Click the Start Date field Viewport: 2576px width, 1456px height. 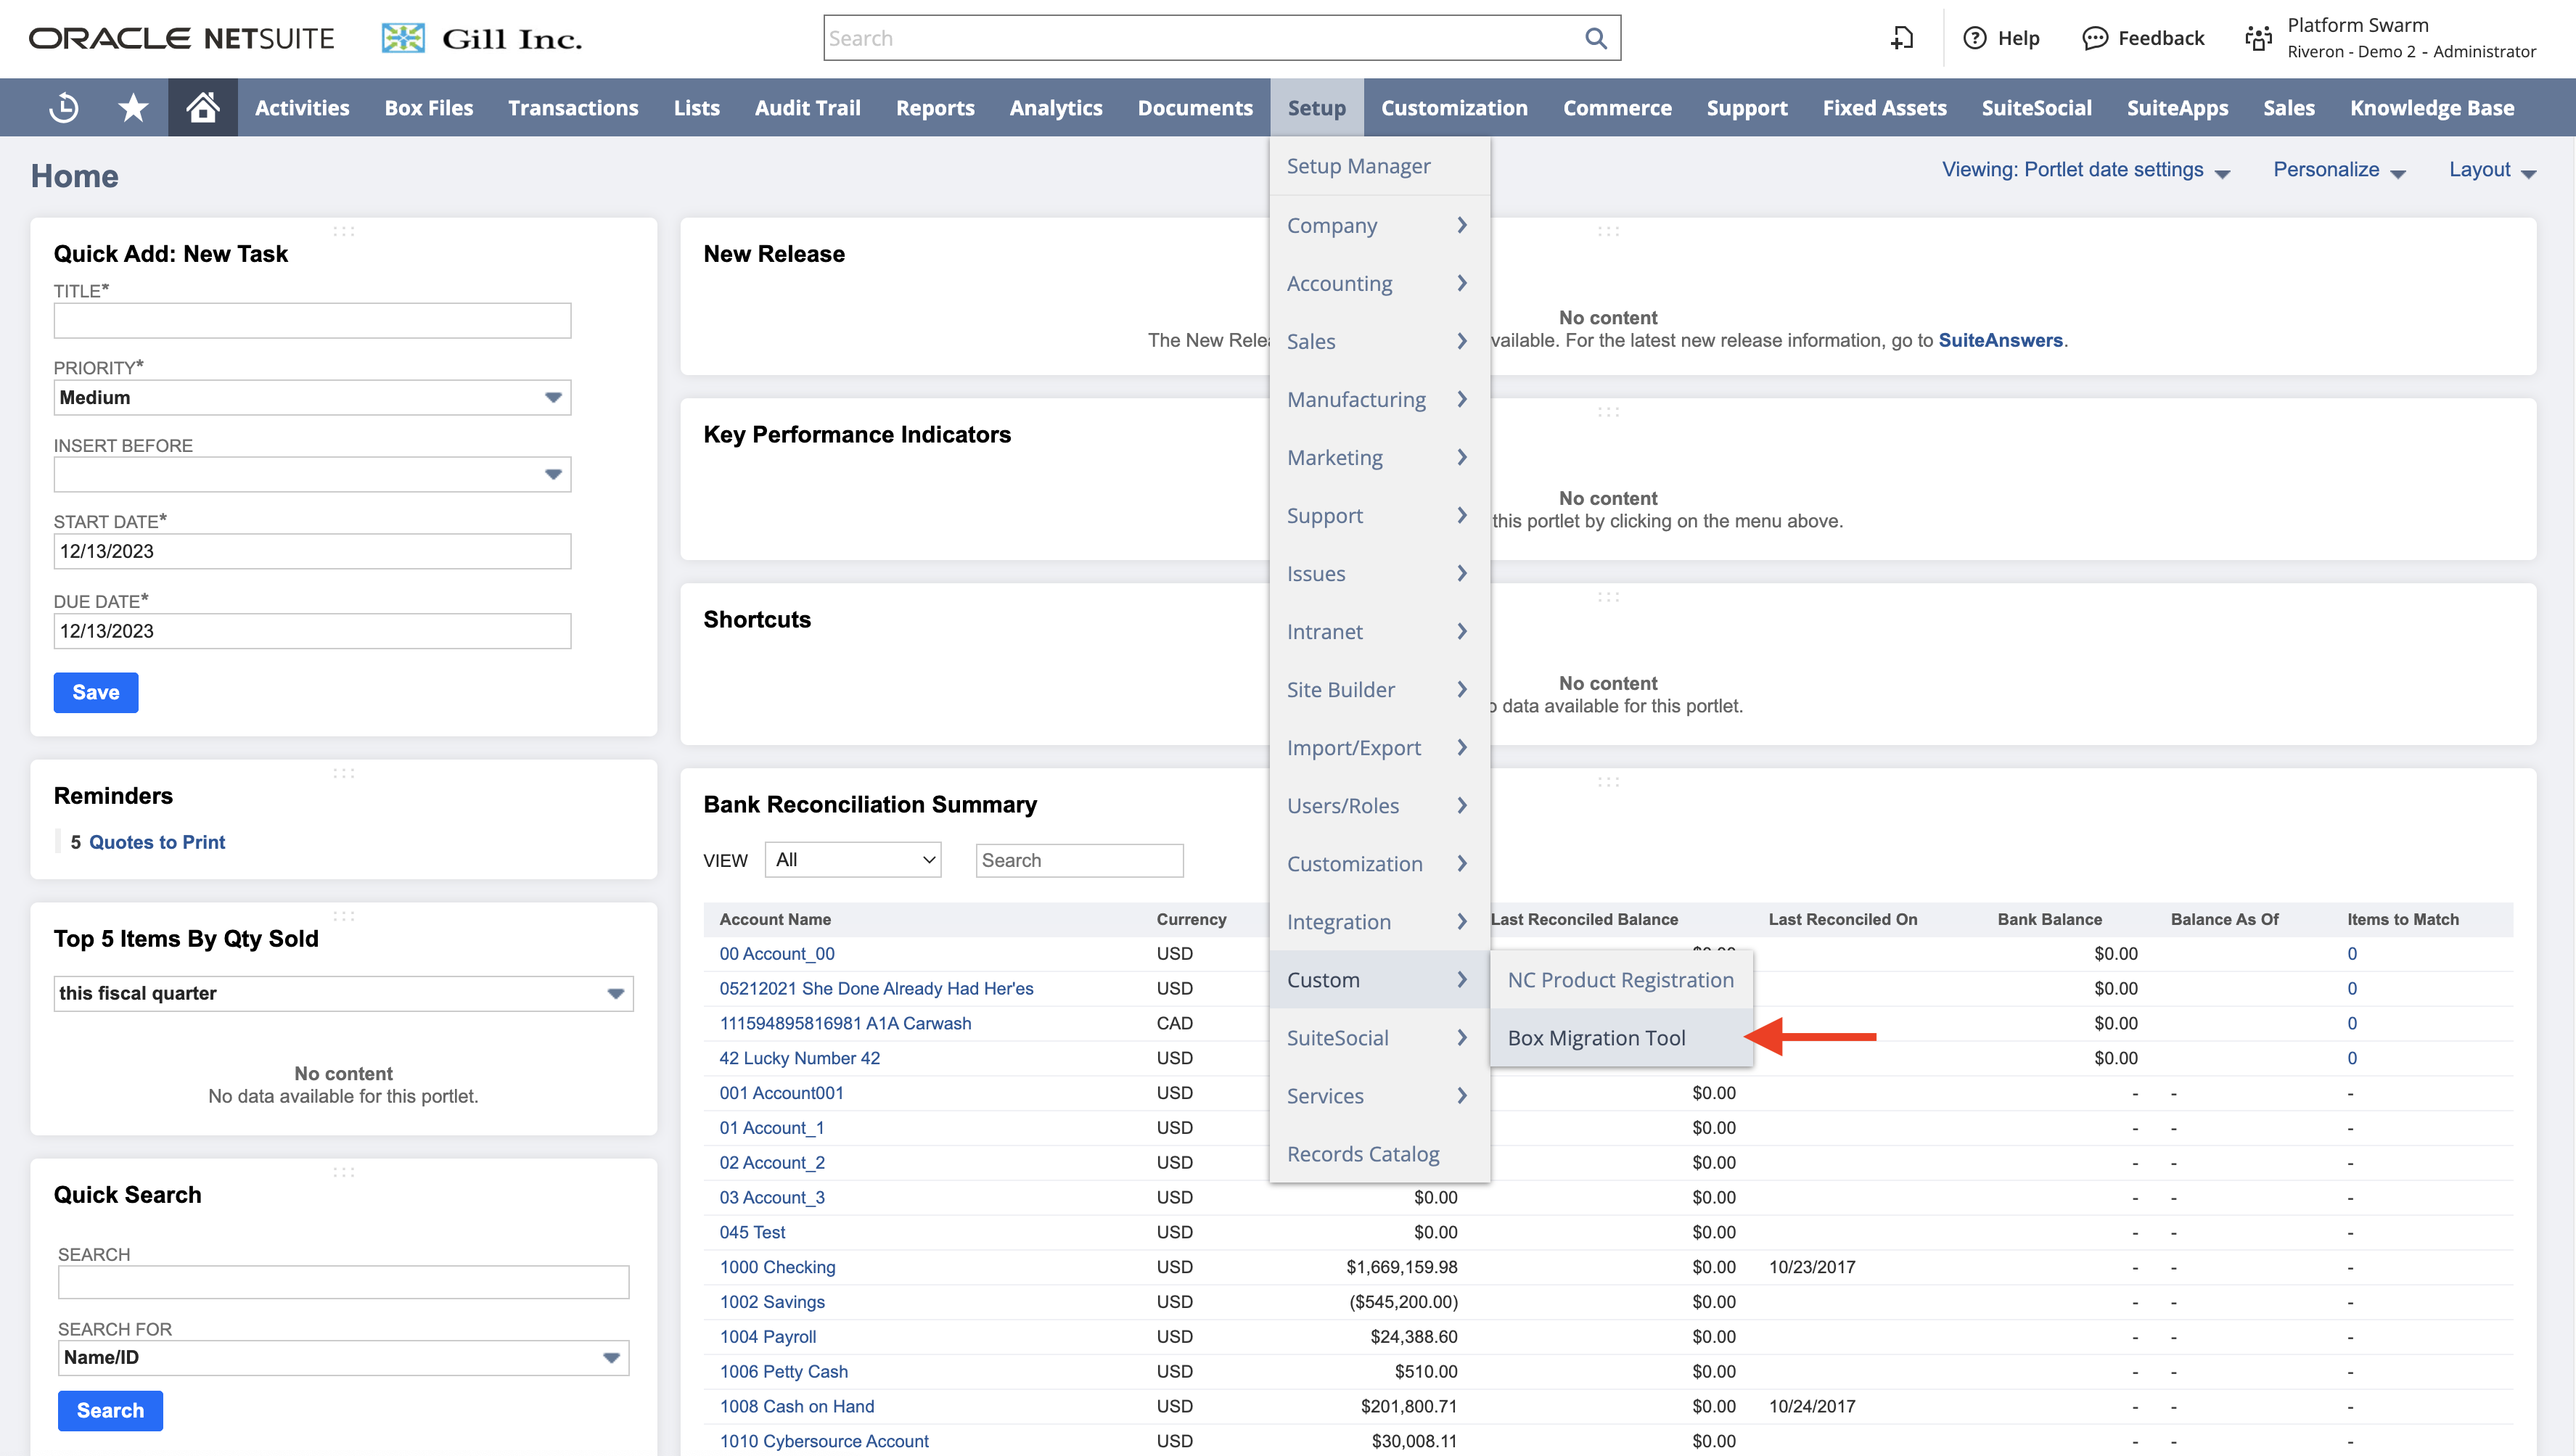point(312,551)
